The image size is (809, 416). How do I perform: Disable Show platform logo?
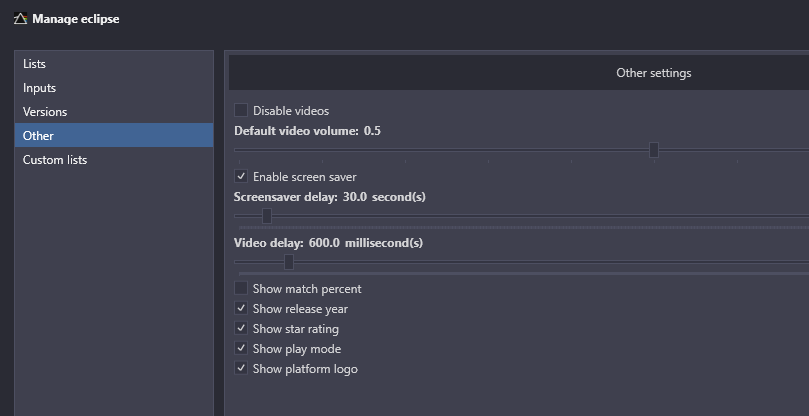click(241, 369)
